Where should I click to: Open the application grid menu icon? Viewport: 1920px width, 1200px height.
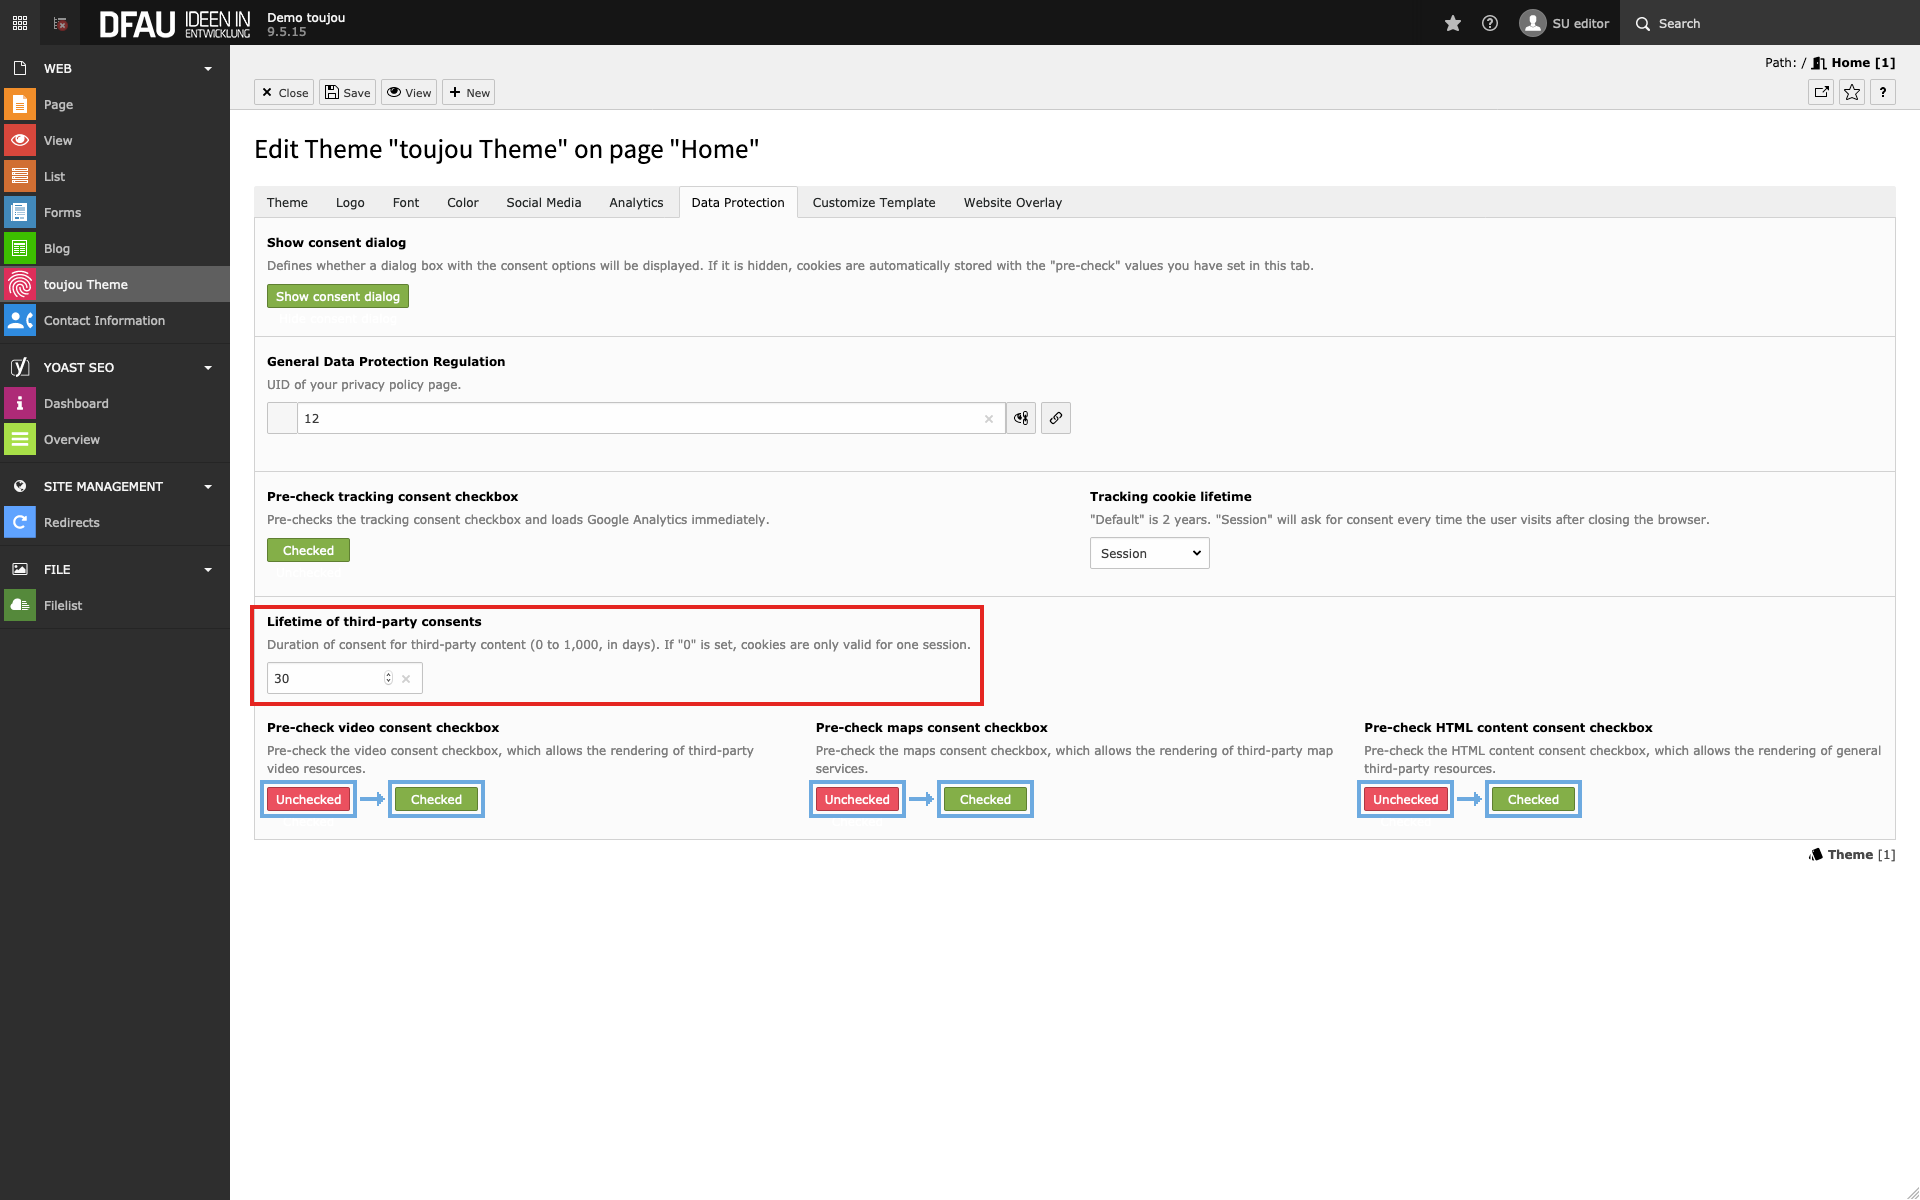(x=19, y=23)
